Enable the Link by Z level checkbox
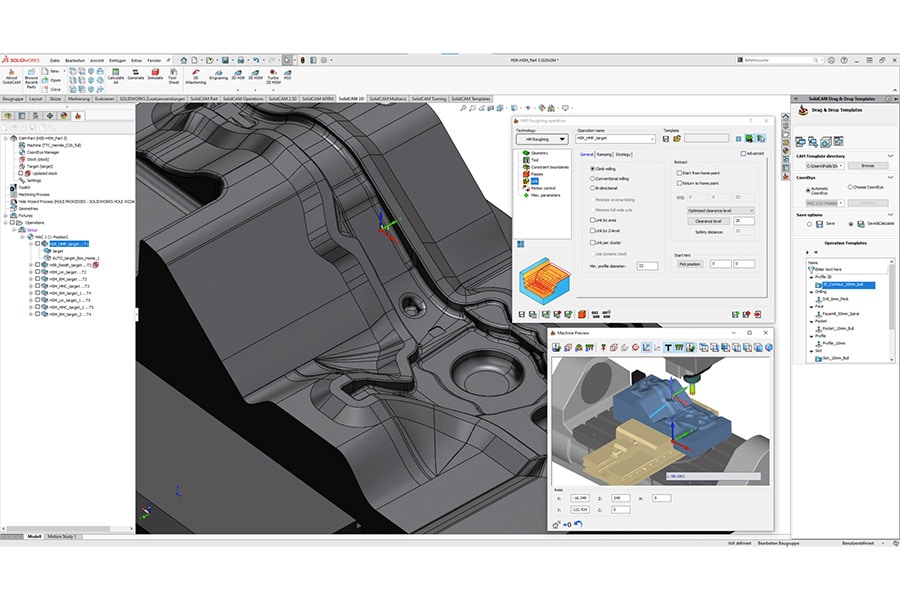Screen dimensions: 900x600 tap(592, 230)
